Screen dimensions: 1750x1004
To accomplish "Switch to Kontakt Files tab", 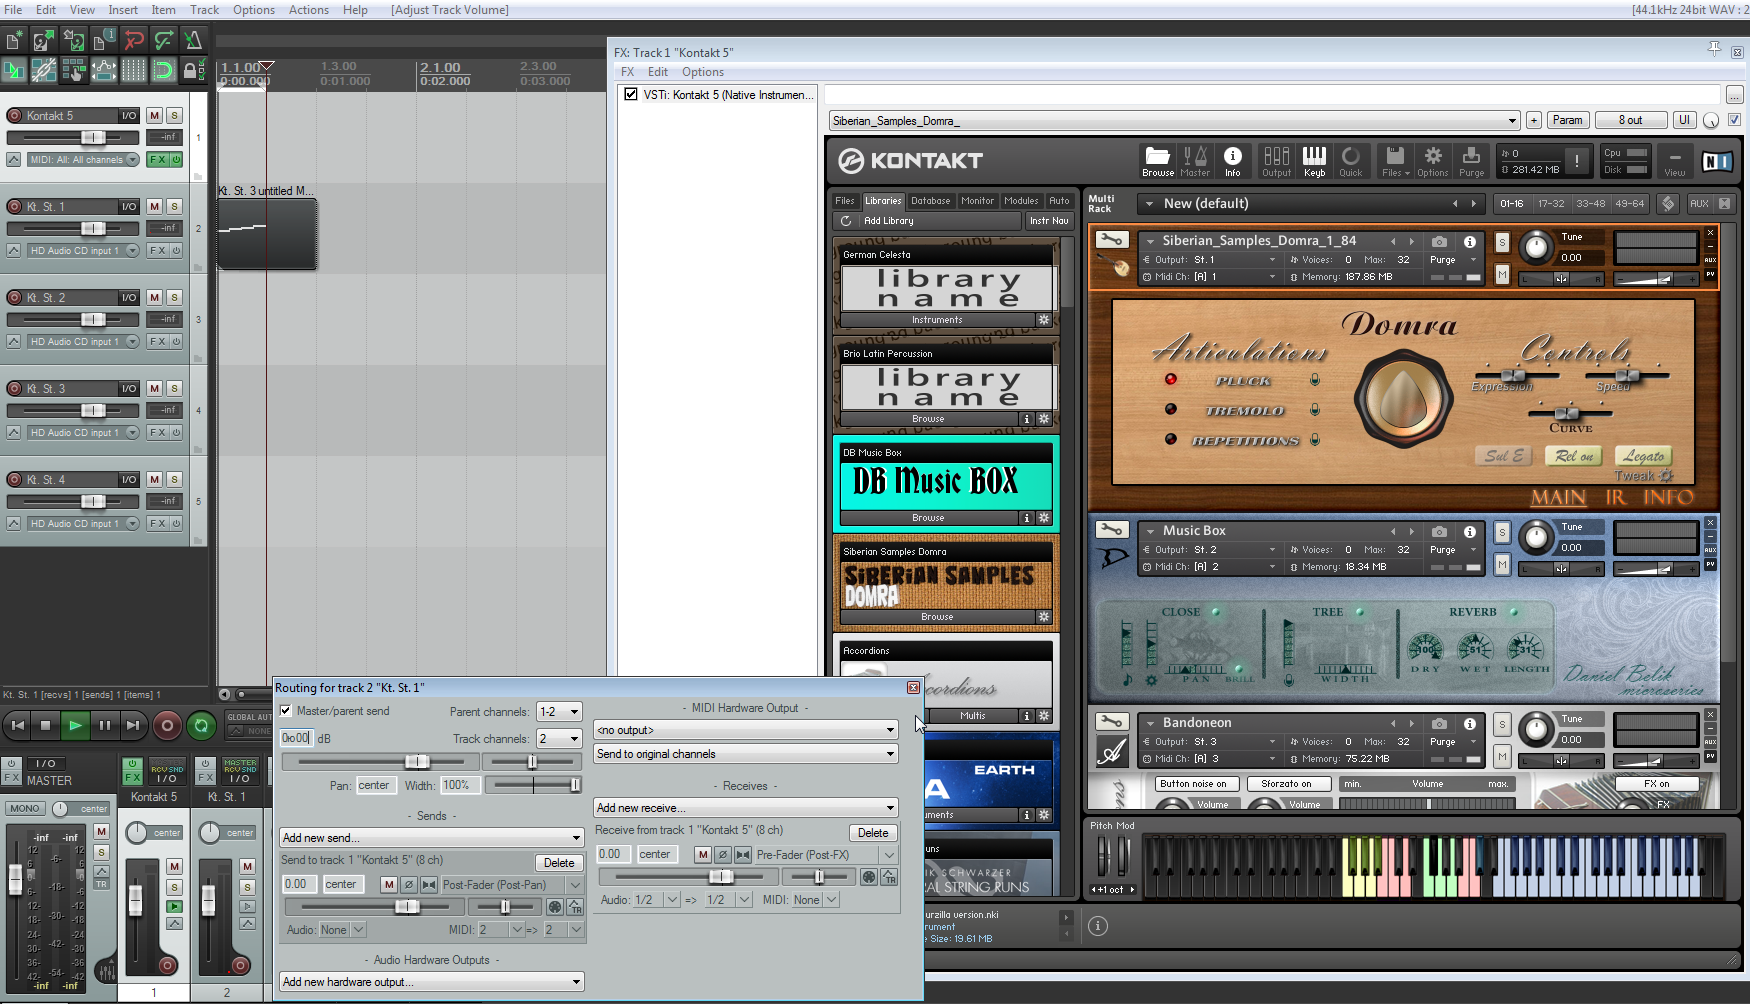I will coord(845,201).
